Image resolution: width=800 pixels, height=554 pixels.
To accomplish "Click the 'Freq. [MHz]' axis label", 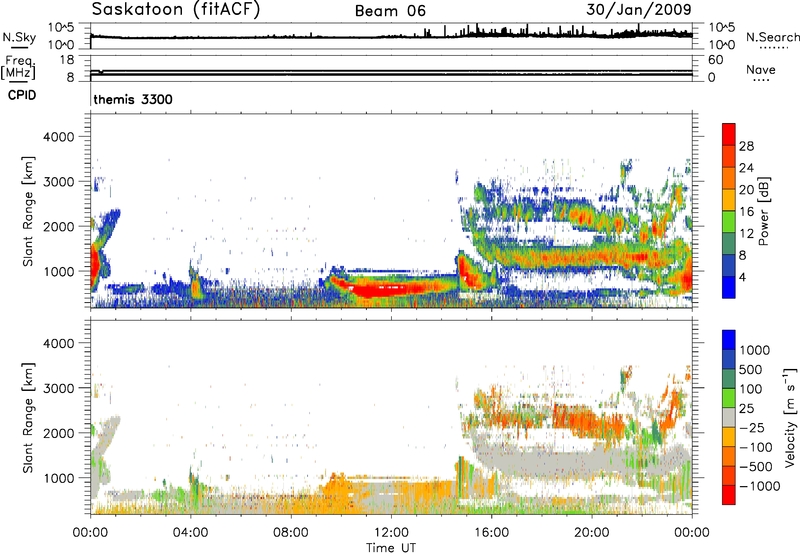I will click(19, 67).
